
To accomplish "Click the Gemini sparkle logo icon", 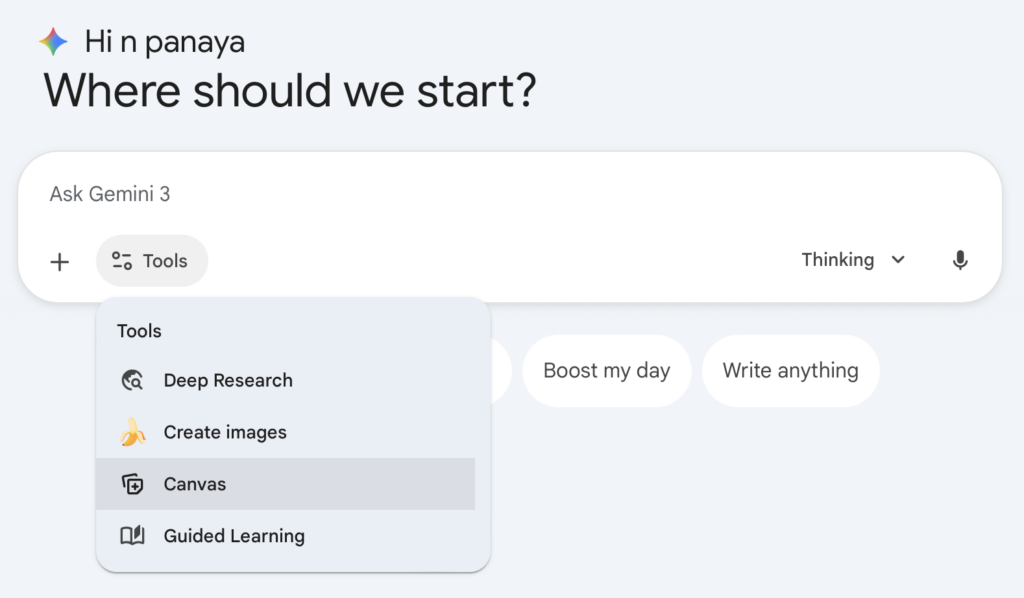I will click(x=52, y=40).
